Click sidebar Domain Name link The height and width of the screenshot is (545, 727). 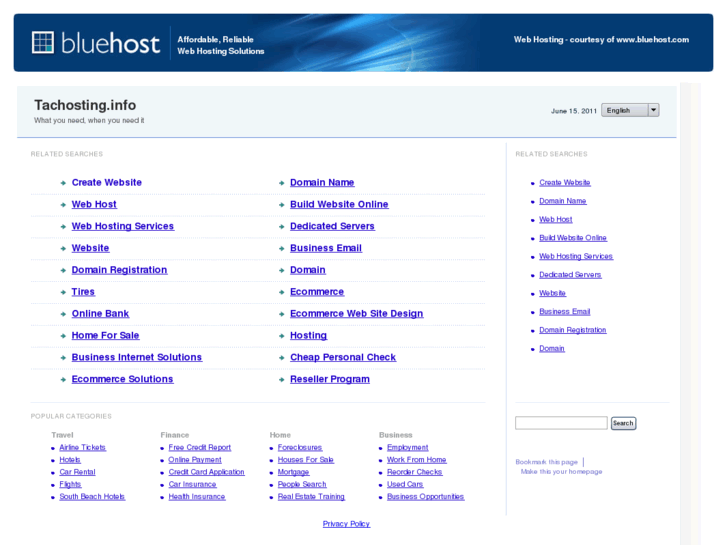pos(563,201)
